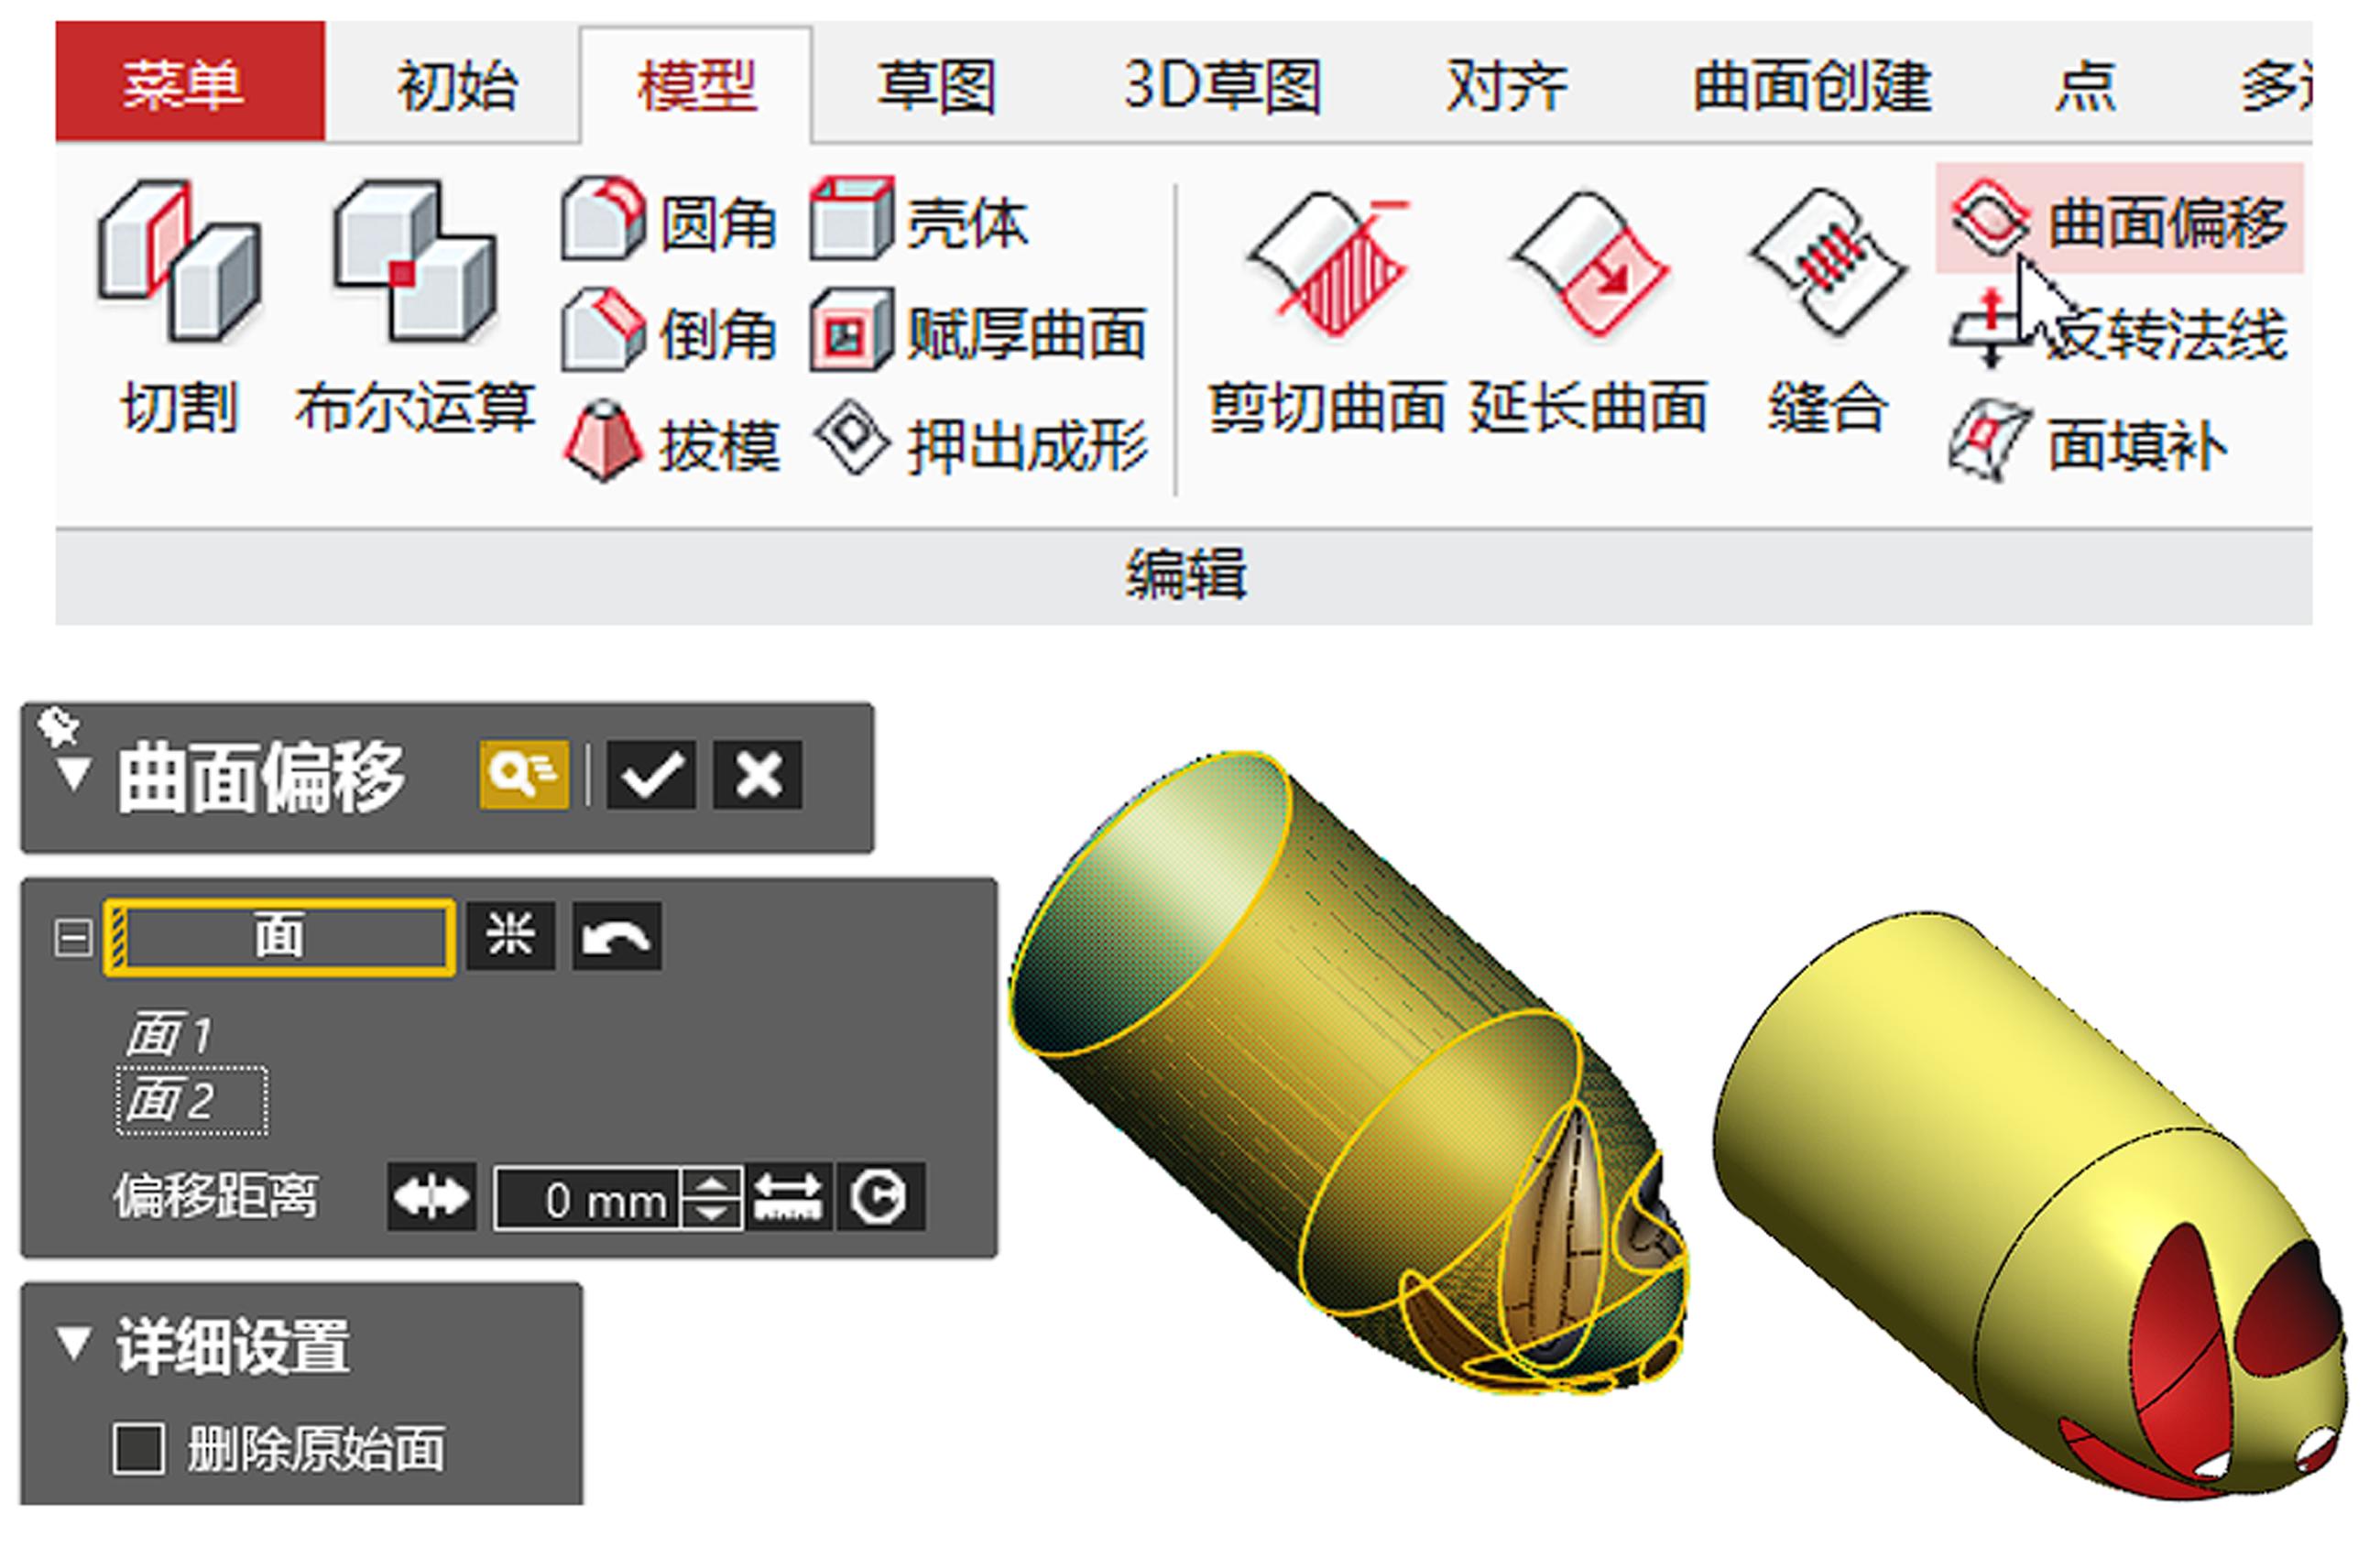Confirm surface offset with the checkmark button
The height and width of the screenshot is (1547, 2380).
651,775
